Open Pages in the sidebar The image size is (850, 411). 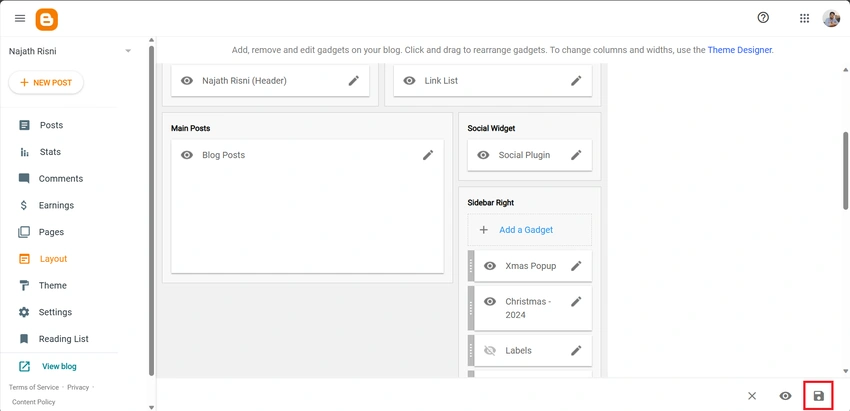pyautogui.click(x=51, y=232)
